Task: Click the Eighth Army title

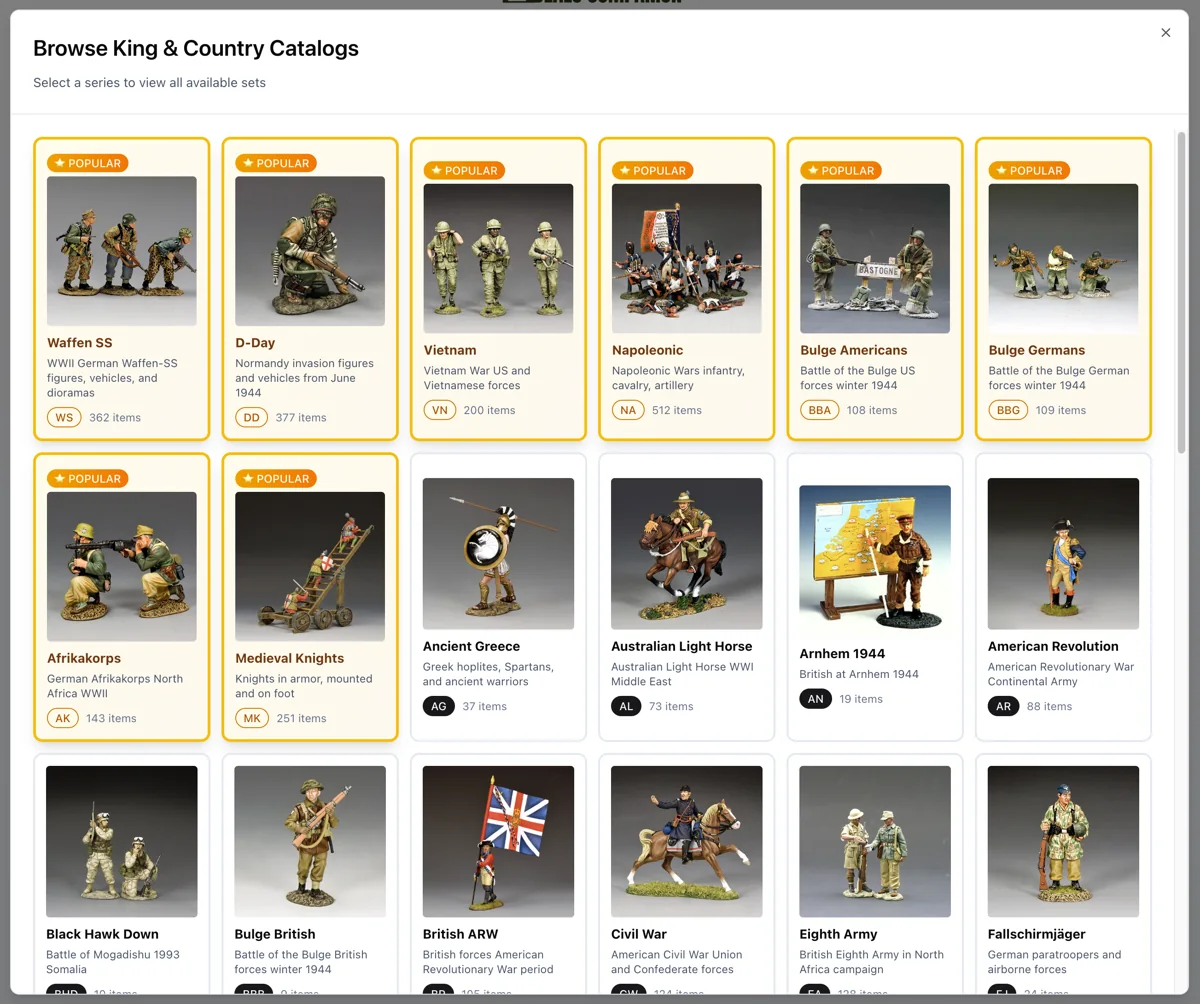Action: 838,934
